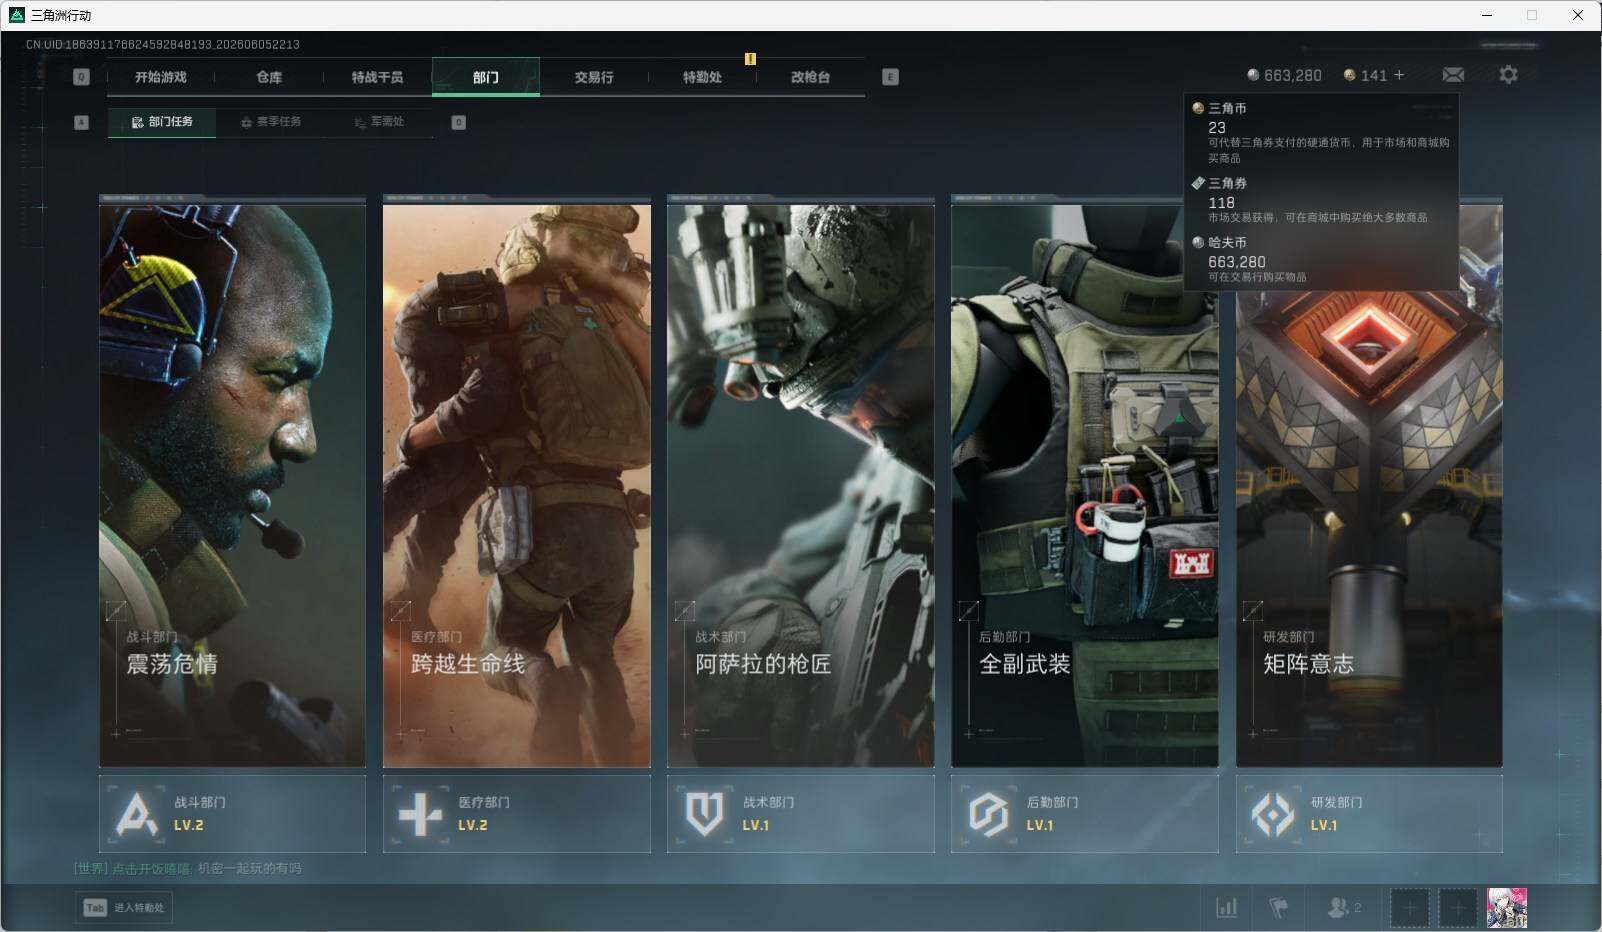Click the plus icon to add 三角币
Image resolution: width=1602 pixels, height=932 pixels.
[x=1399, y=75]
